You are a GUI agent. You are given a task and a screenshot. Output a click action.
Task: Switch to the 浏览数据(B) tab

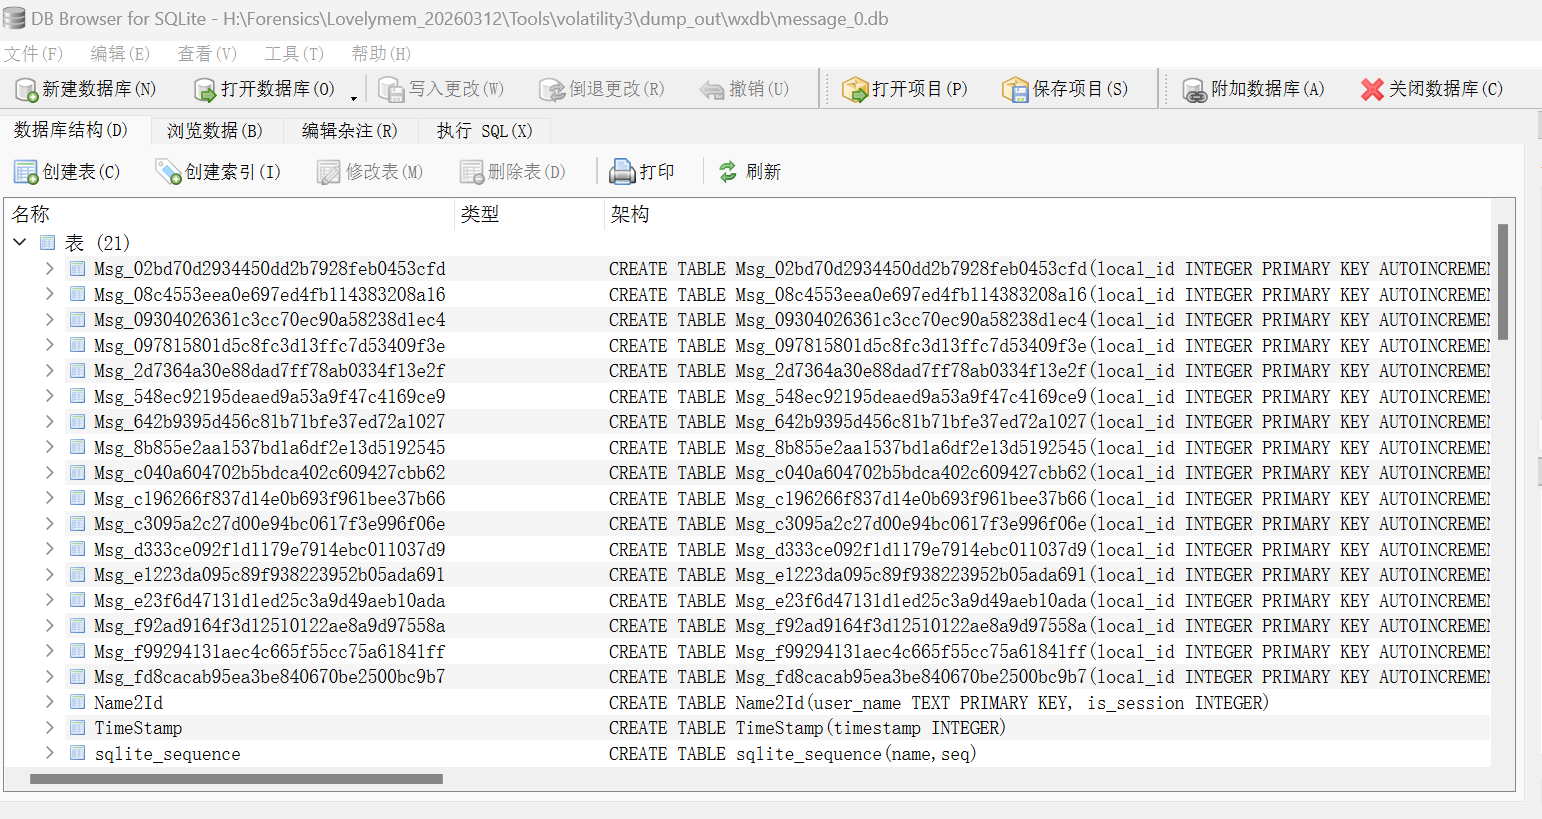[215, 131]
